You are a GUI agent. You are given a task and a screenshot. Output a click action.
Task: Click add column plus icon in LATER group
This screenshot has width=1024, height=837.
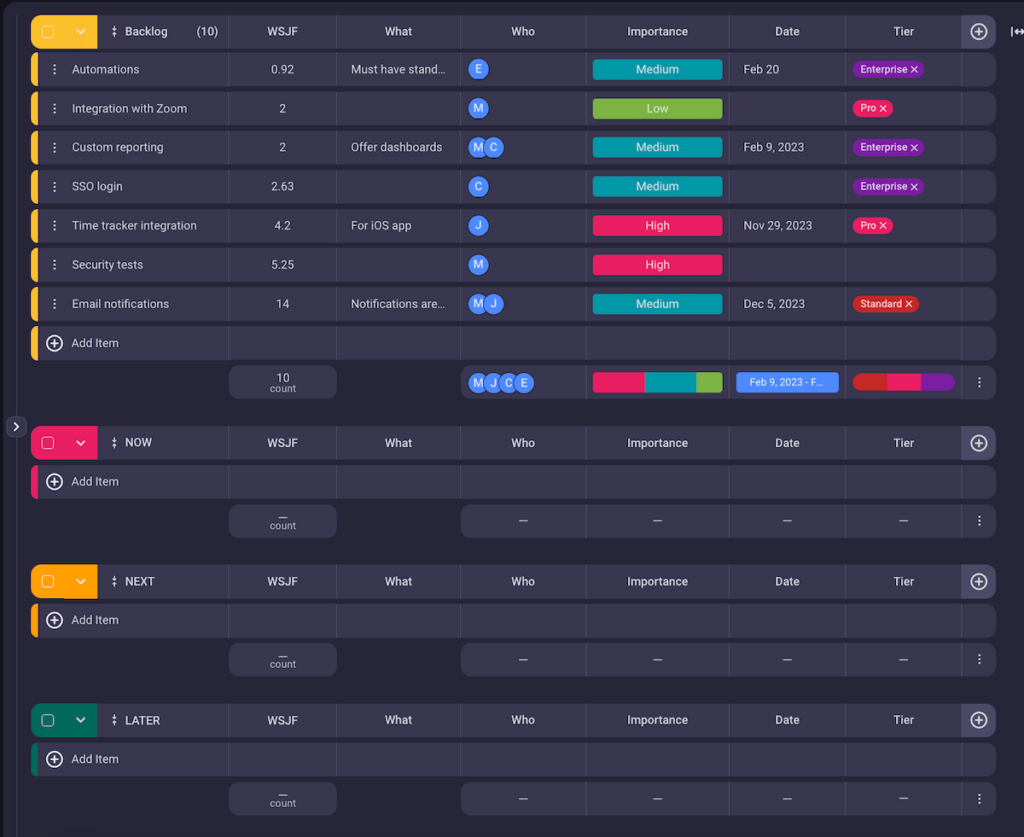(978, 720)
